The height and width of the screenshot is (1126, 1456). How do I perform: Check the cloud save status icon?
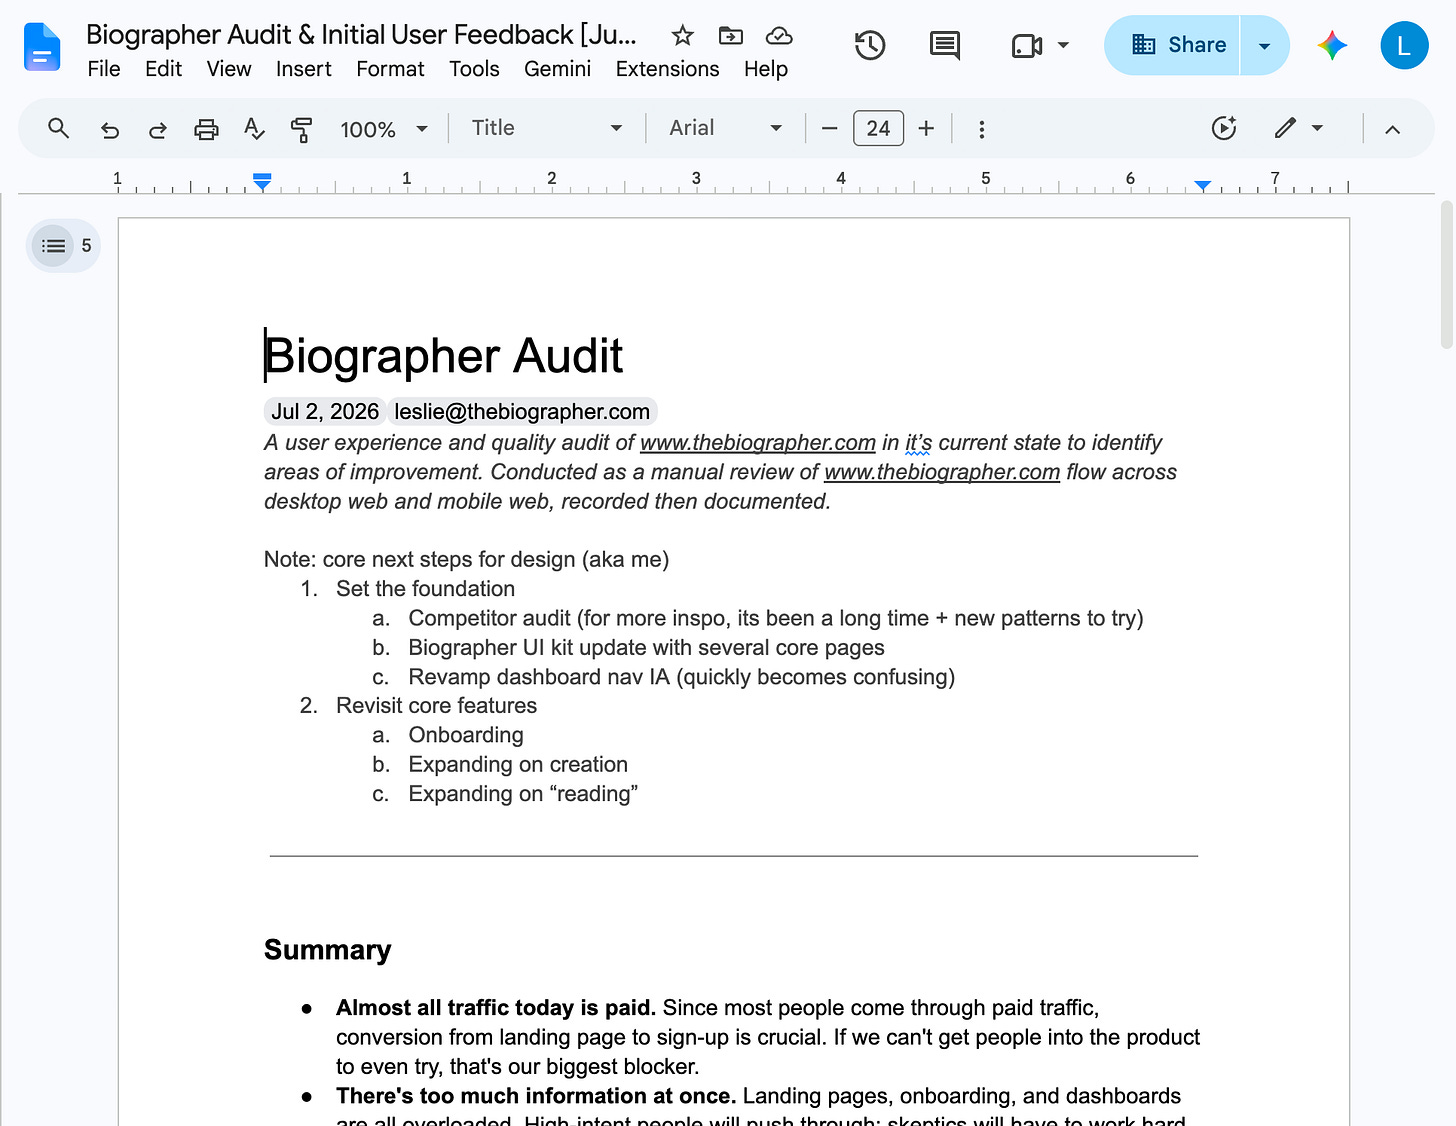[779, 36]
